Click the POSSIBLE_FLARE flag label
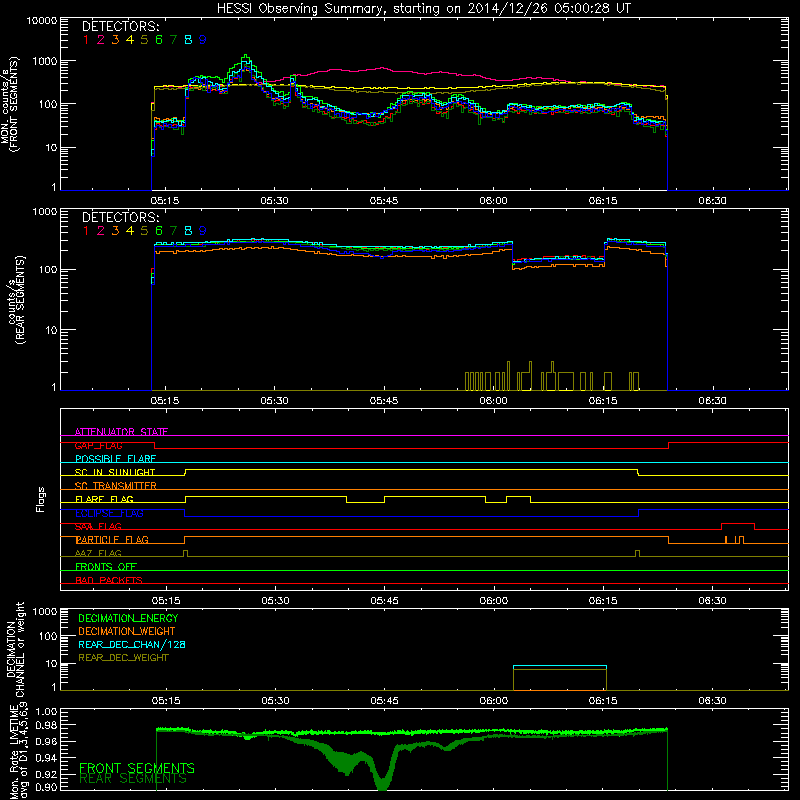The width and height of the screenshot is (800, 800). 115,459
